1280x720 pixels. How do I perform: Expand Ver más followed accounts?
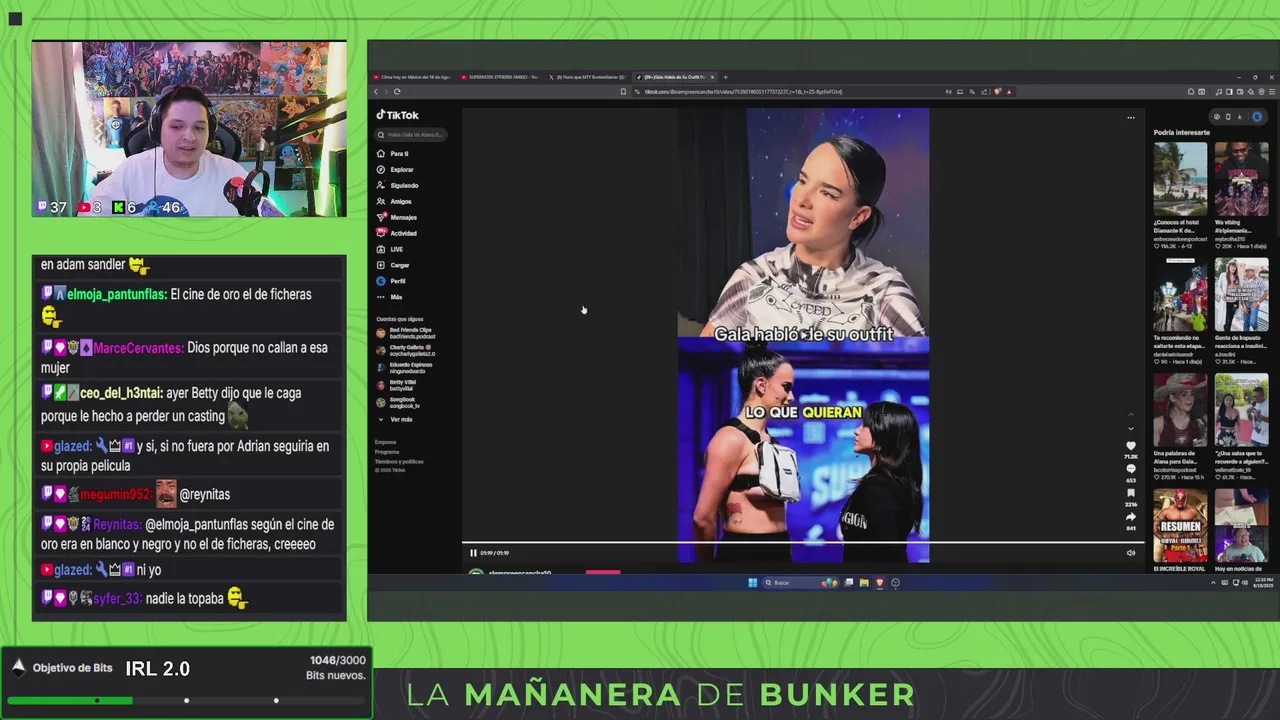coord(394,419)
